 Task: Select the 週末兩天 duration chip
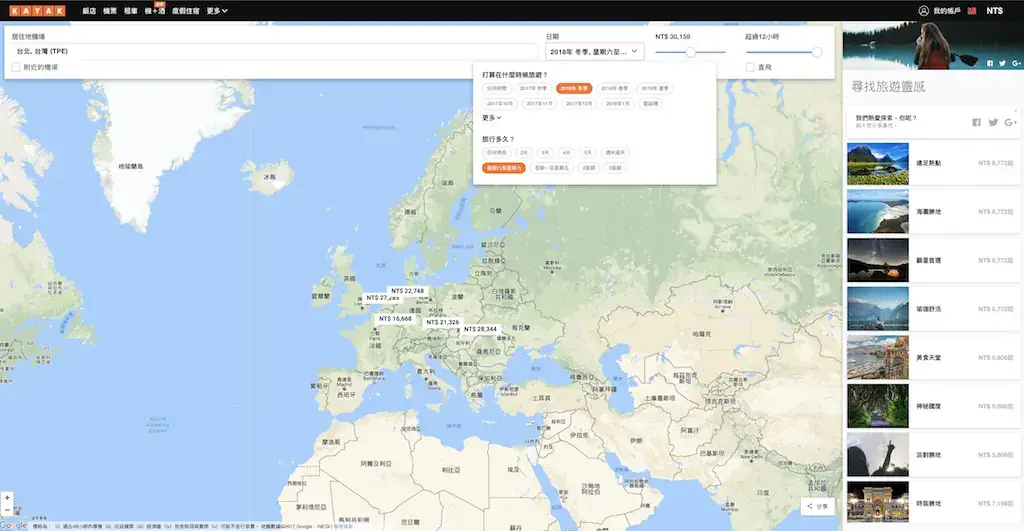(x=615, y=152)
